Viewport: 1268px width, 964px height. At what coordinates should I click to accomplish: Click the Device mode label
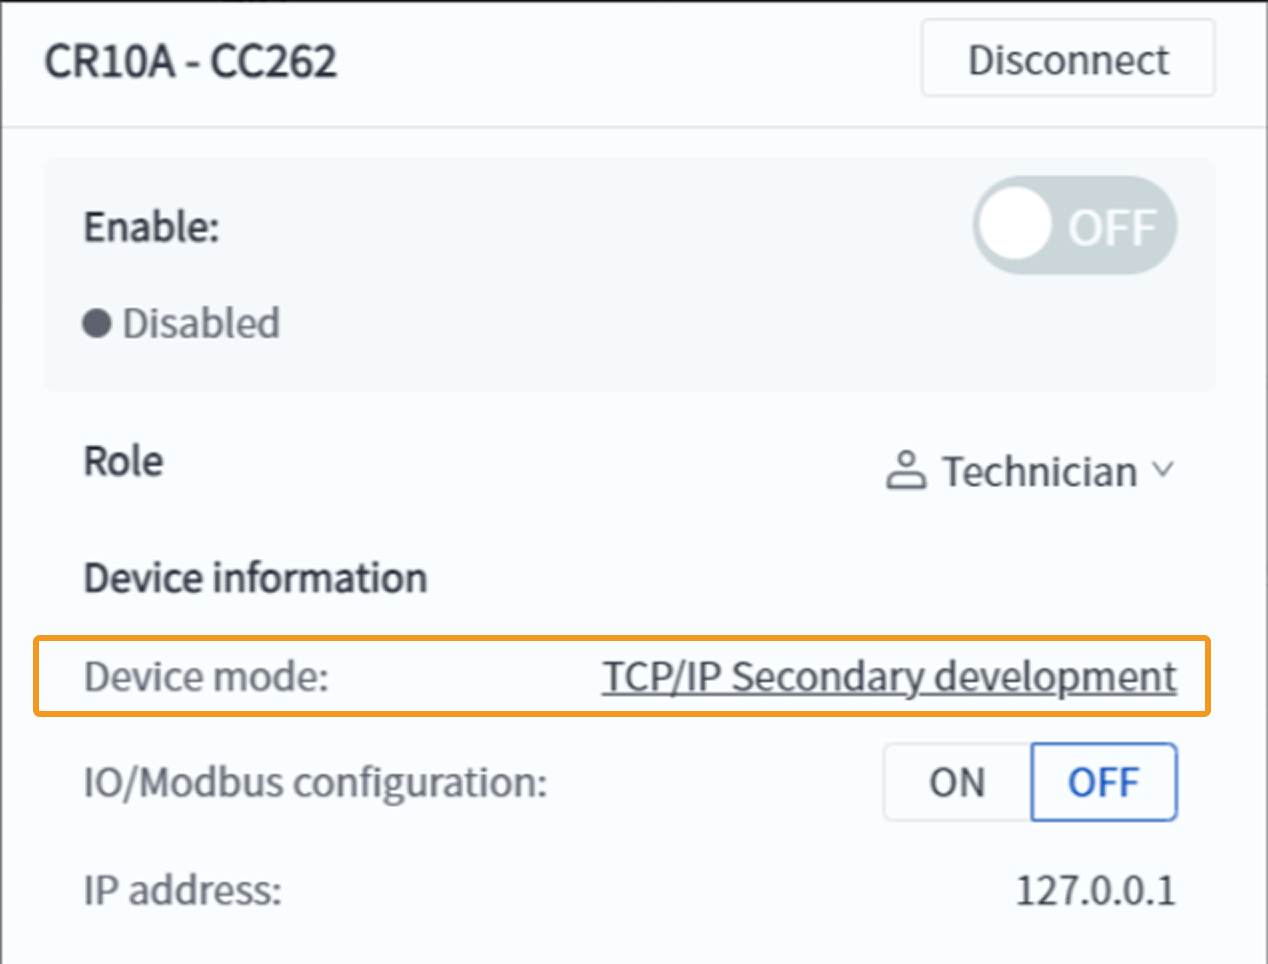pos(206,677)
